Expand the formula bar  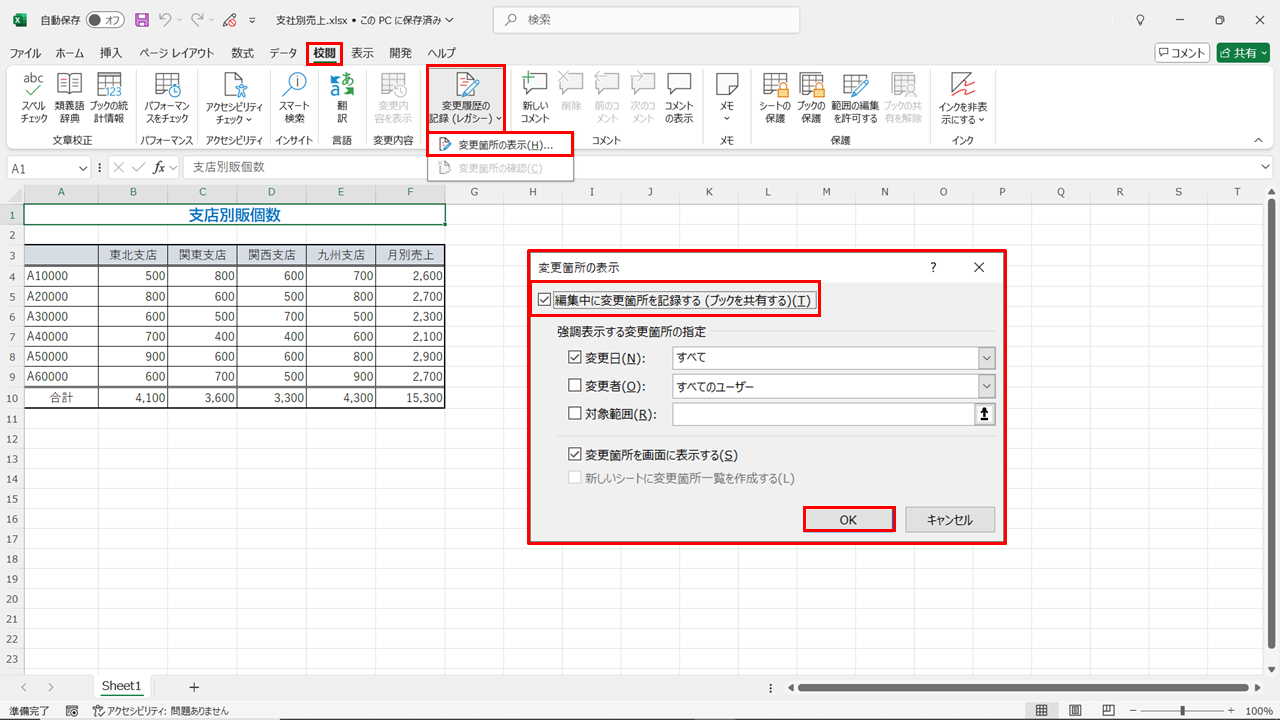(x=1266, y=168)
